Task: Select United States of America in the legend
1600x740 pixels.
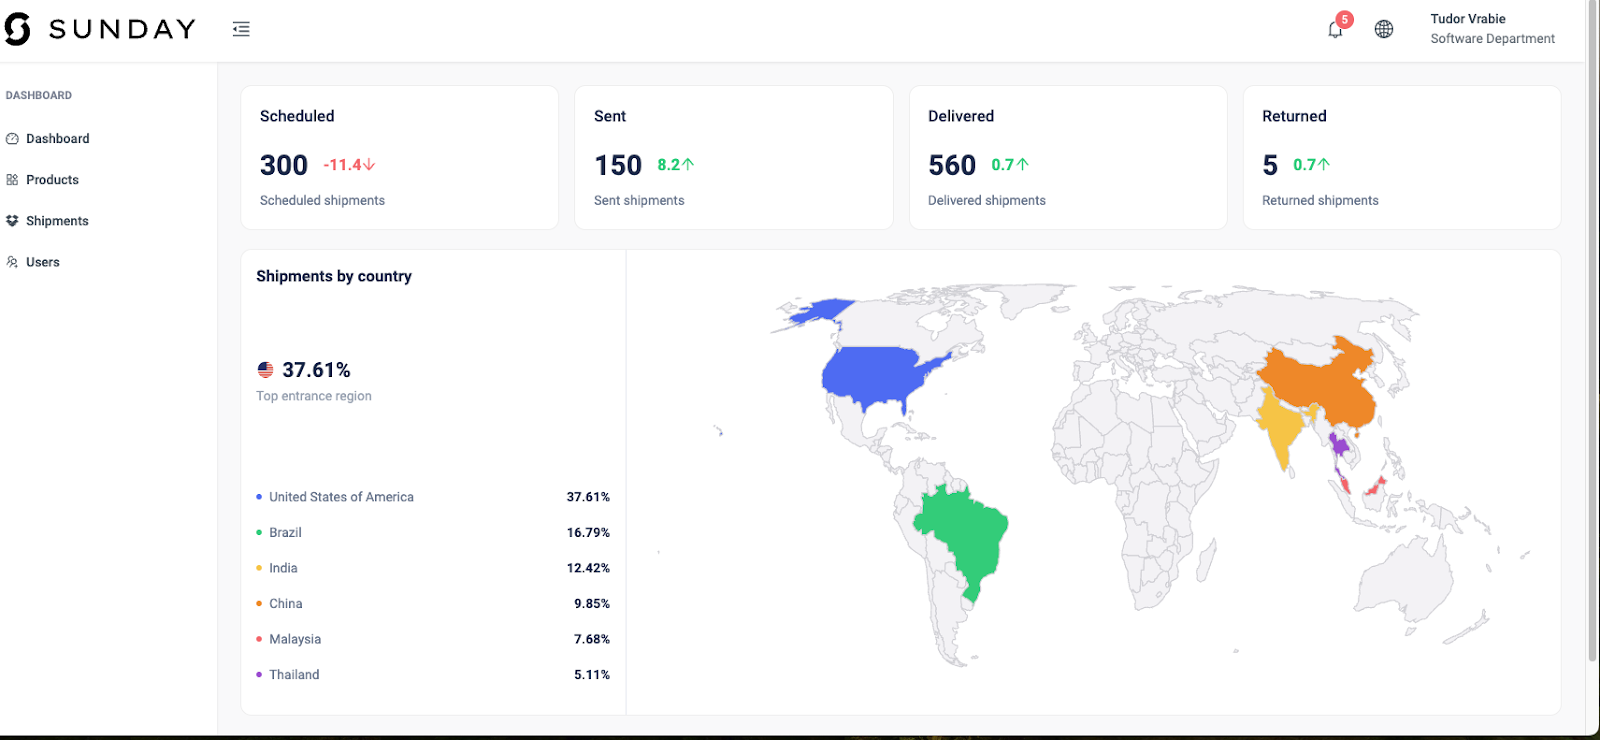Action: tap(341, 497)
